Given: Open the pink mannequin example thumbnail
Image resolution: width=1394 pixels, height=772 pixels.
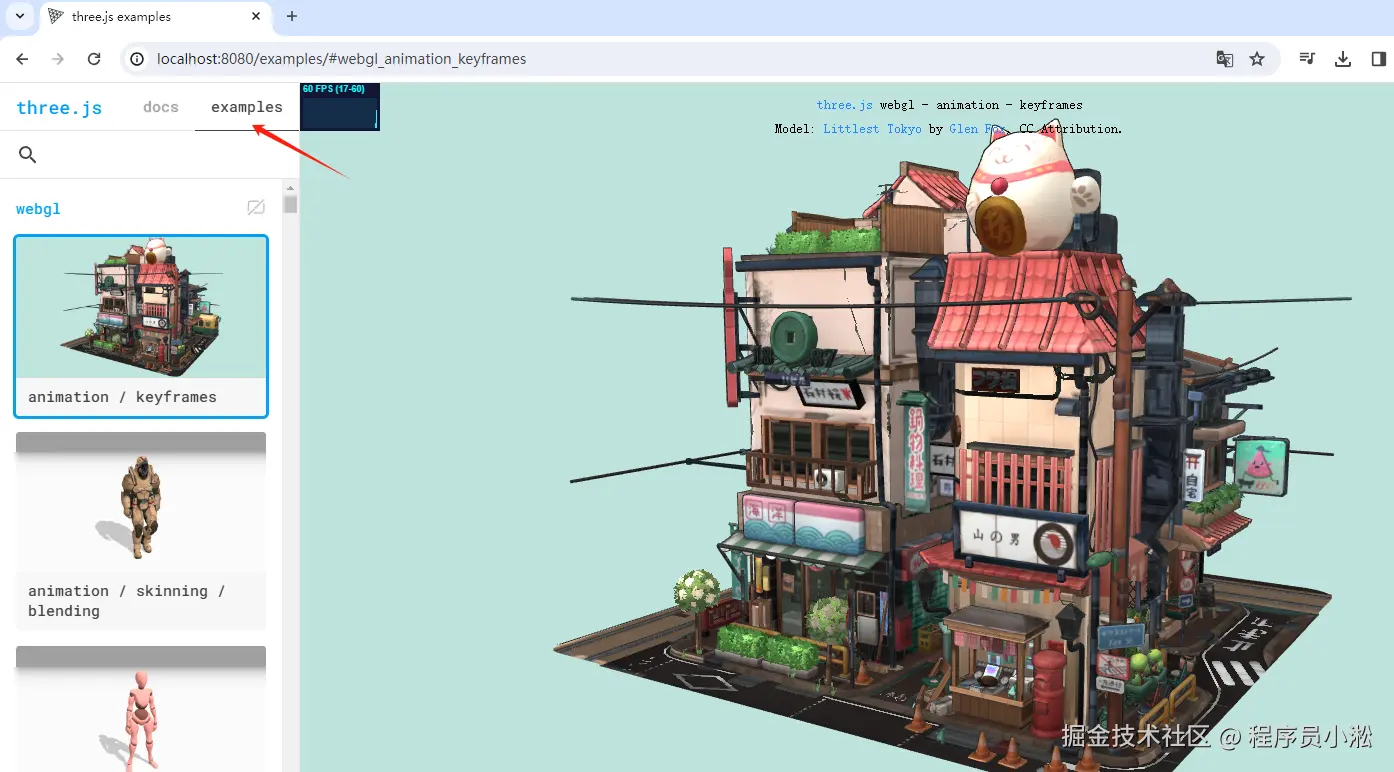Looking at the screenshot, I should coord(141,709).
